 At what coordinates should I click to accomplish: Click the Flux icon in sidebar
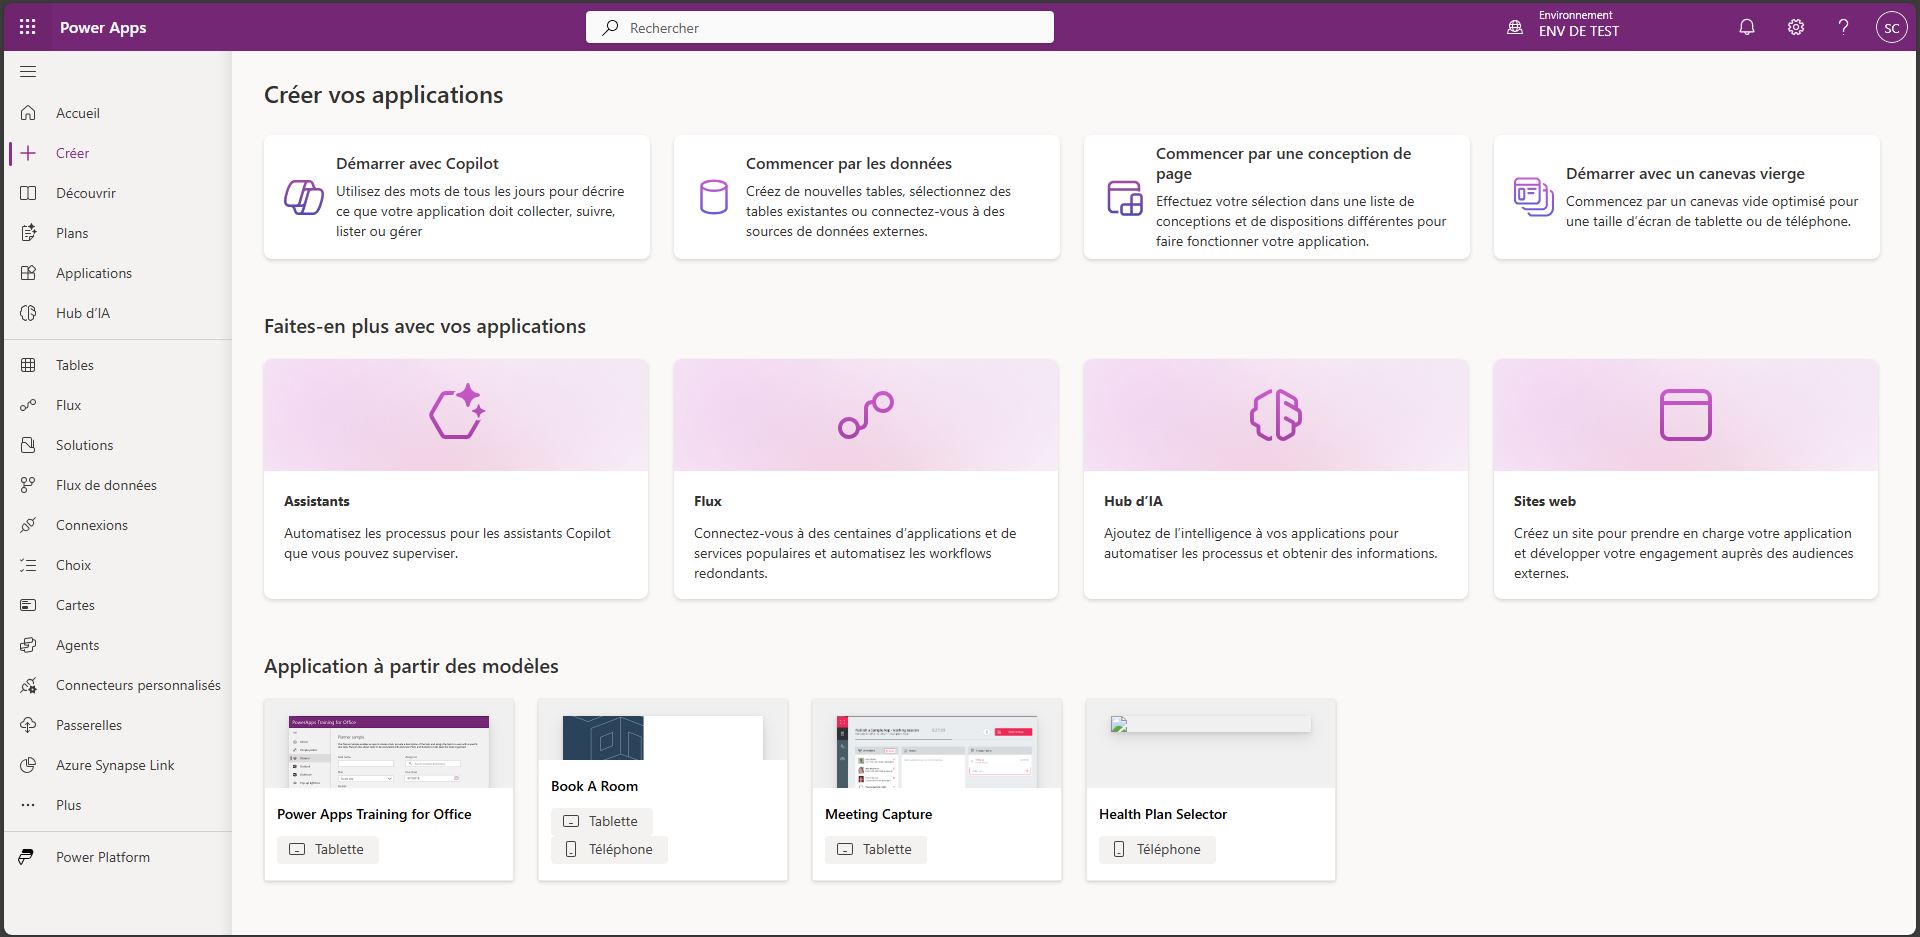point(28,405)
